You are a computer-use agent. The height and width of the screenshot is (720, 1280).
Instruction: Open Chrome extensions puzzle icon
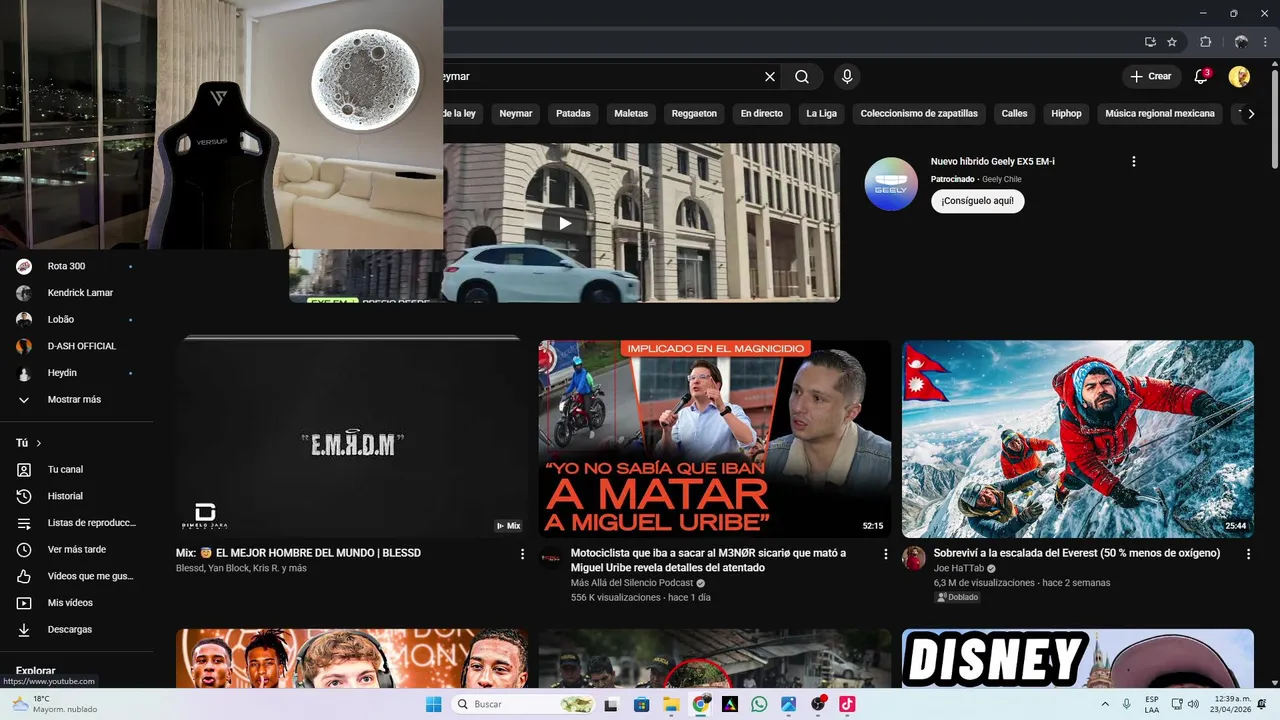[x=1205, y=42]
